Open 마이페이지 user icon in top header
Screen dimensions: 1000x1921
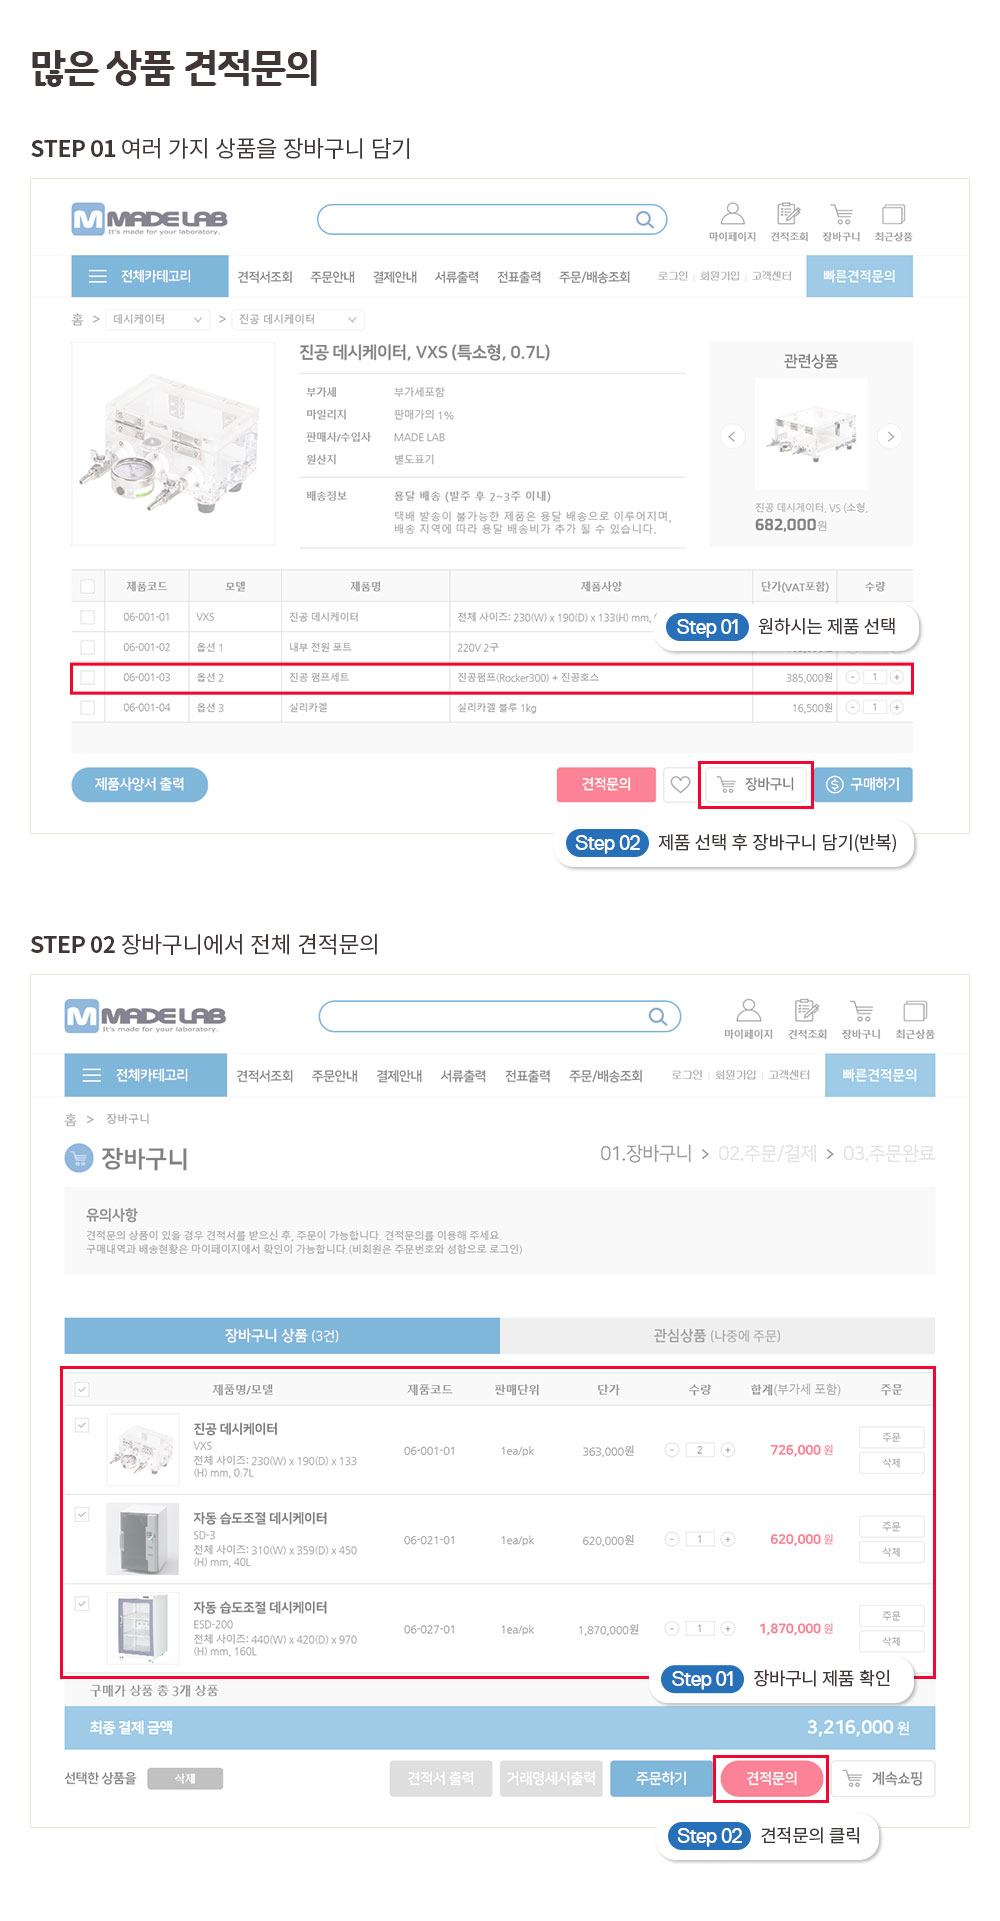(x=732, y=214)
